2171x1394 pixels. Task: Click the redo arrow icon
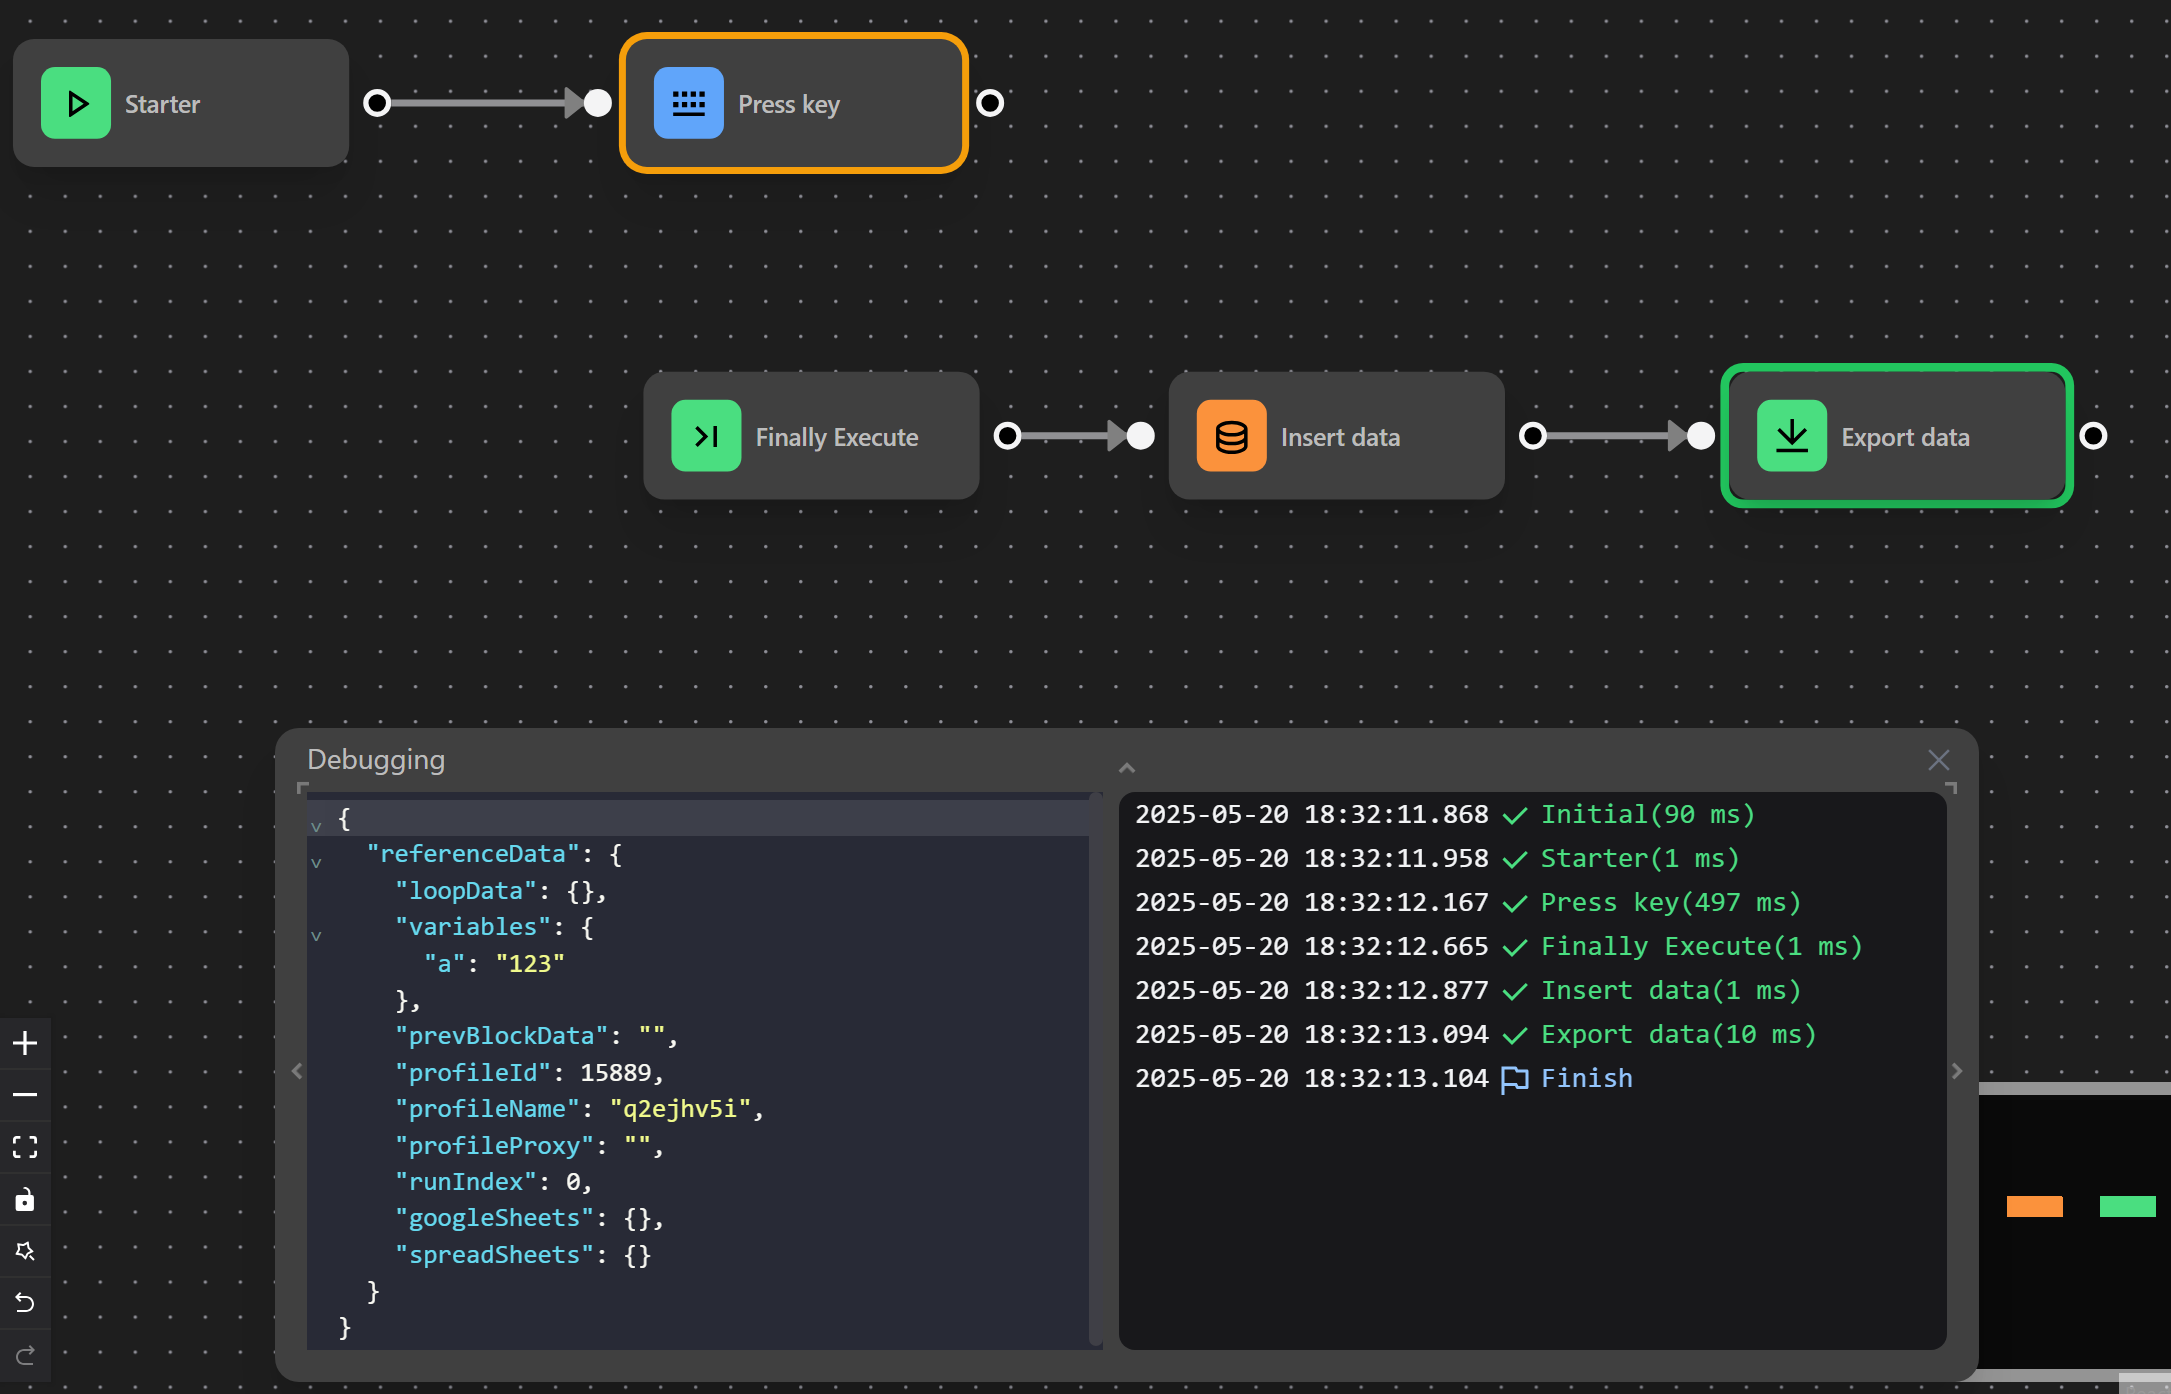point(25,1355)
